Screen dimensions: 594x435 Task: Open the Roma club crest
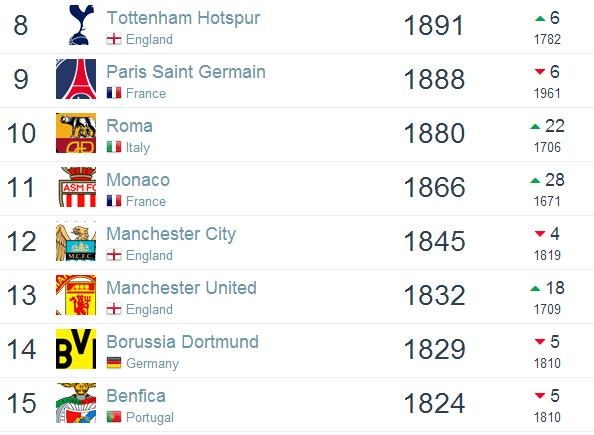(x=76, y=133)
